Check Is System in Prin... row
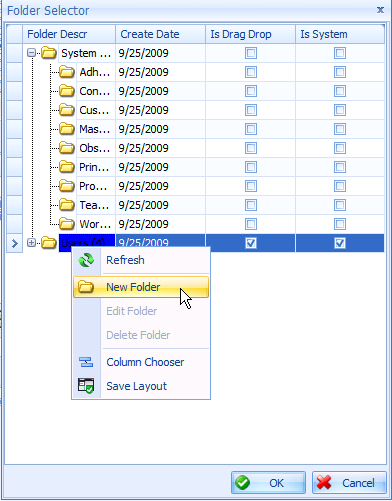 (x=340, y=167)
